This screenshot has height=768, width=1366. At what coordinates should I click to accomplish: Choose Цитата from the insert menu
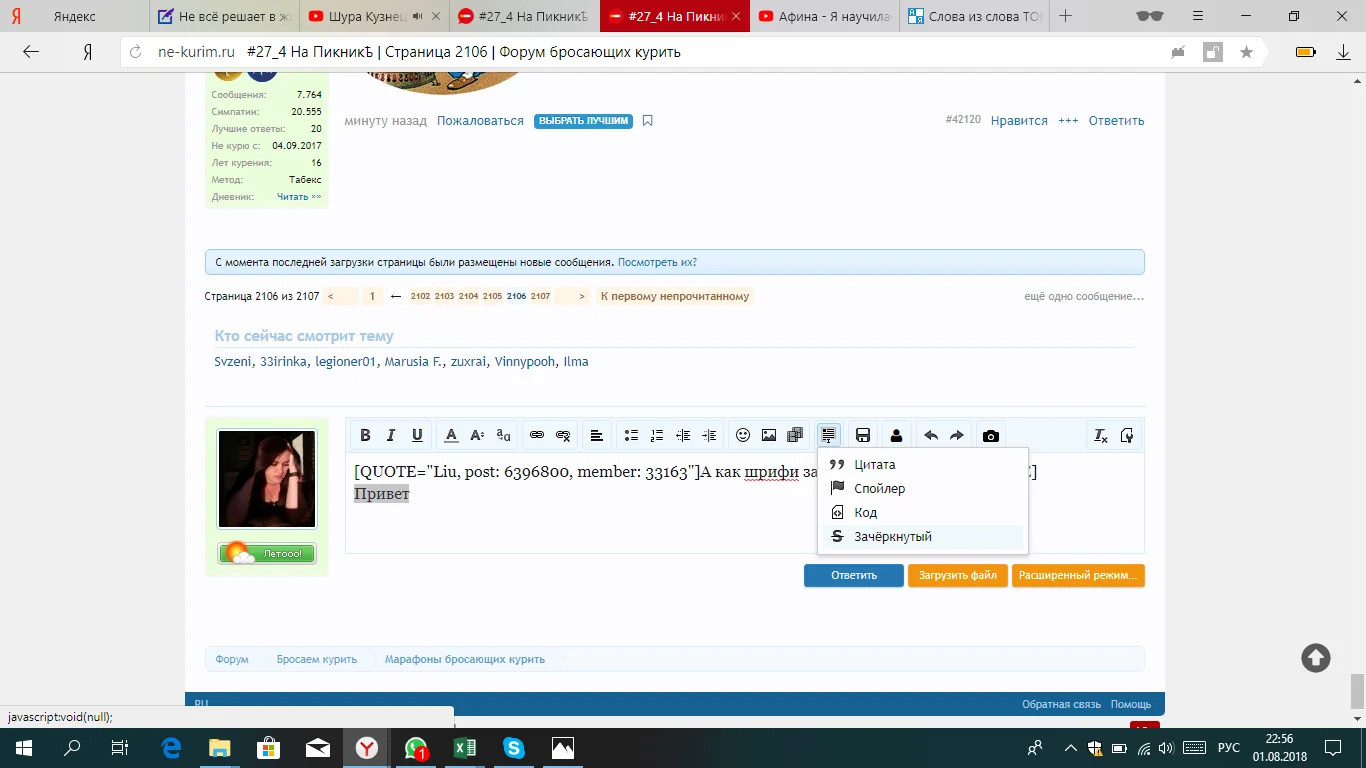[x=923, y=465]
